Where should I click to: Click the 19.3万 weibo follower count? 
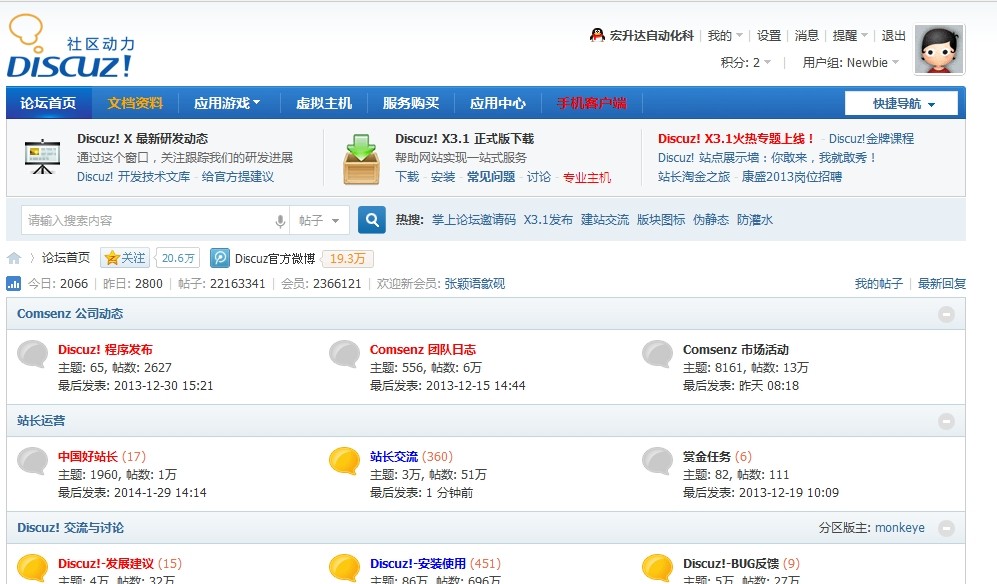[347, 258]
